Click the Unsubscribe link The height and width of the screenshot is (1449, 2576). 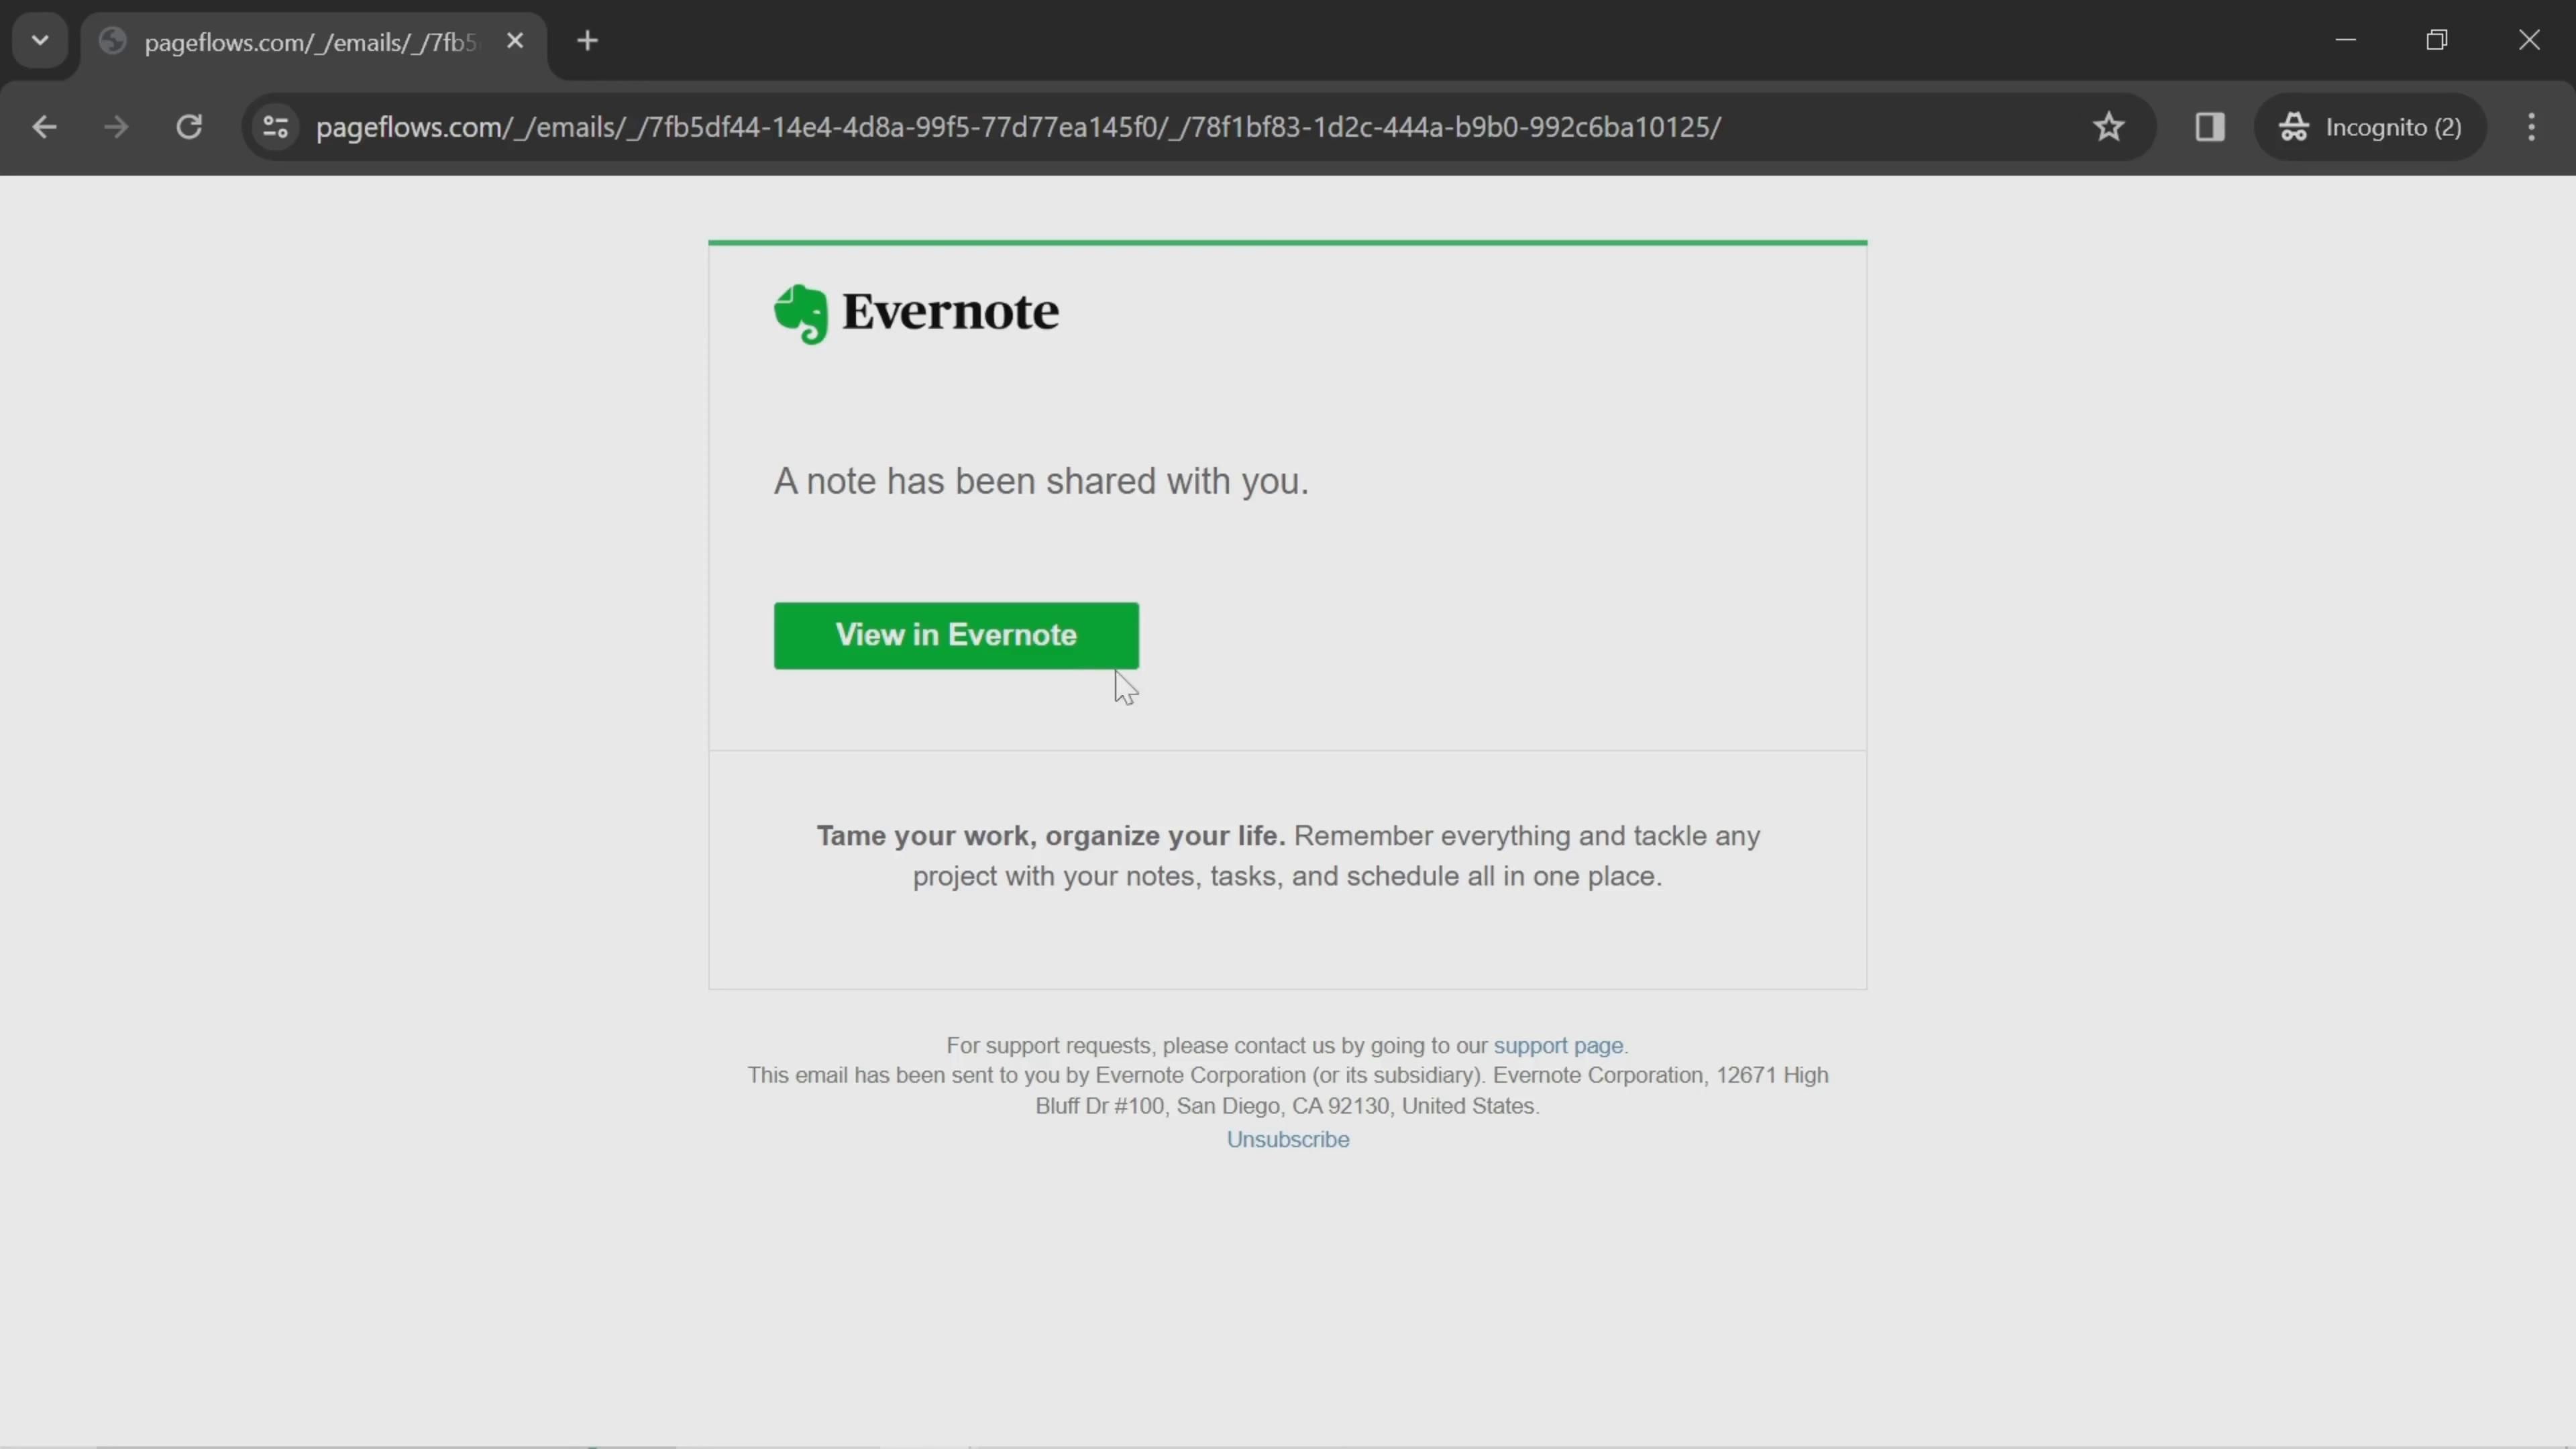pos(1287,1139)
